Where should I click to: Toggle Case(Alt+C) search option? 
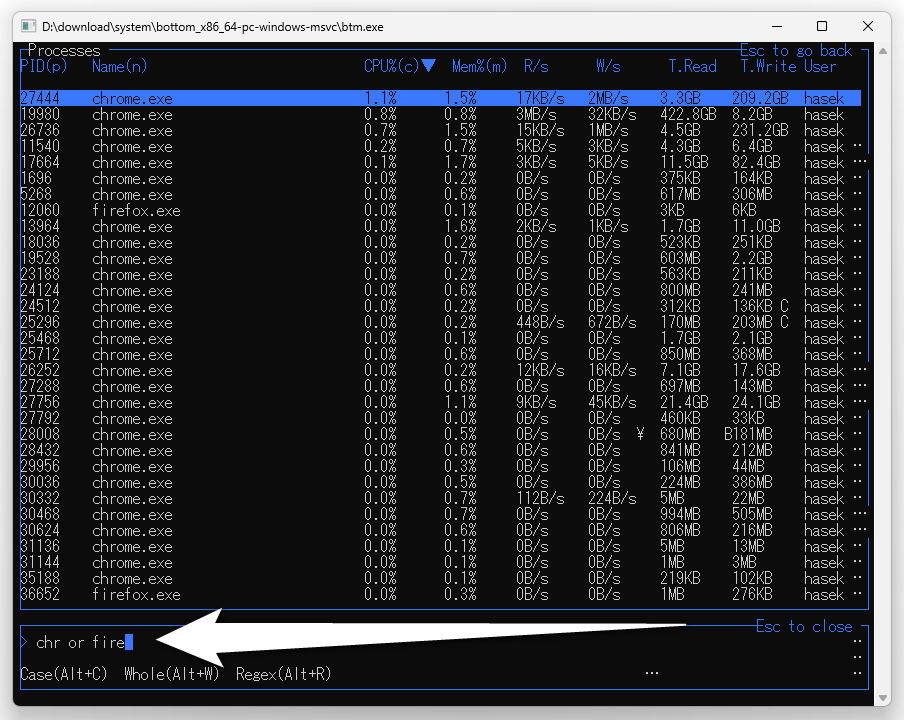64,674
